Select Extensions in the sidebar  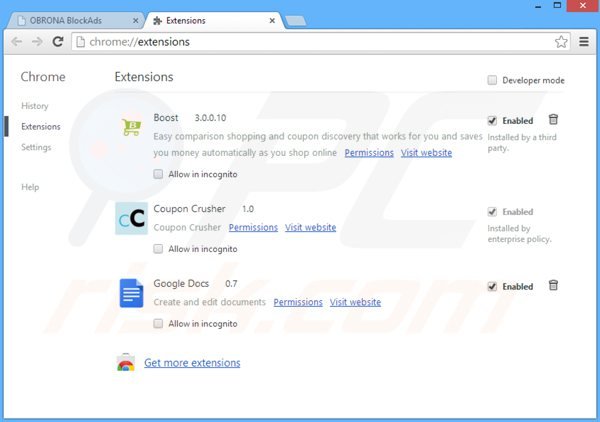coord(41,127)
